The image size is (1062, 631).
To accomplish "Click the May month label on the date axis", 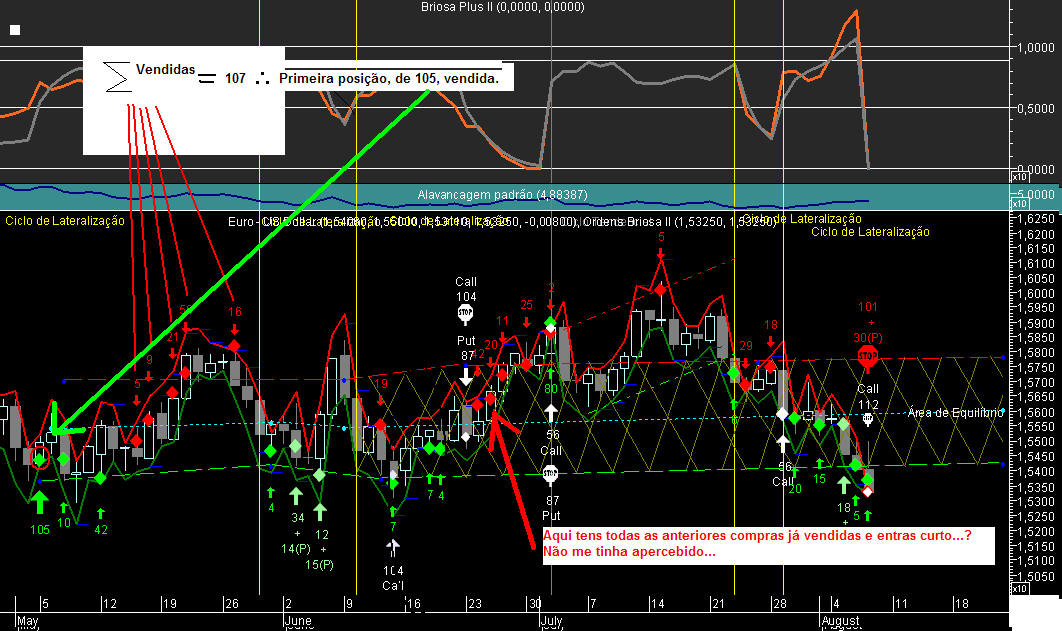I will click(28, 621).
